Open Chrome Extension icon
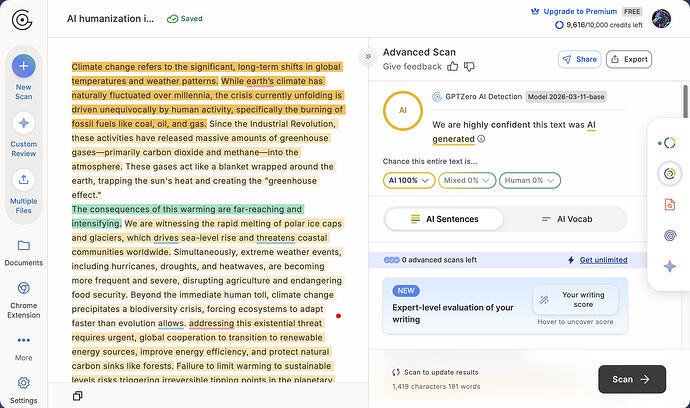 tap(24, 288)
